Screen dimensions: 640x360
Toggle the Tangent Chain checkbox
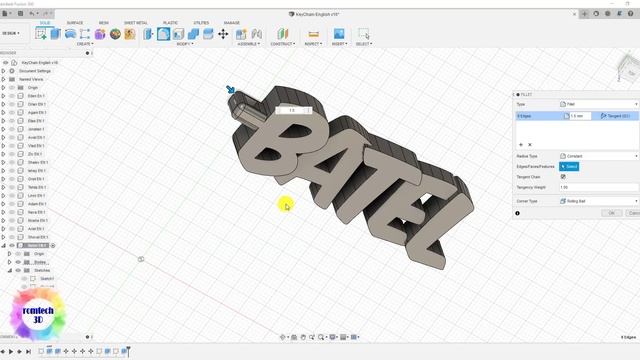563,177
